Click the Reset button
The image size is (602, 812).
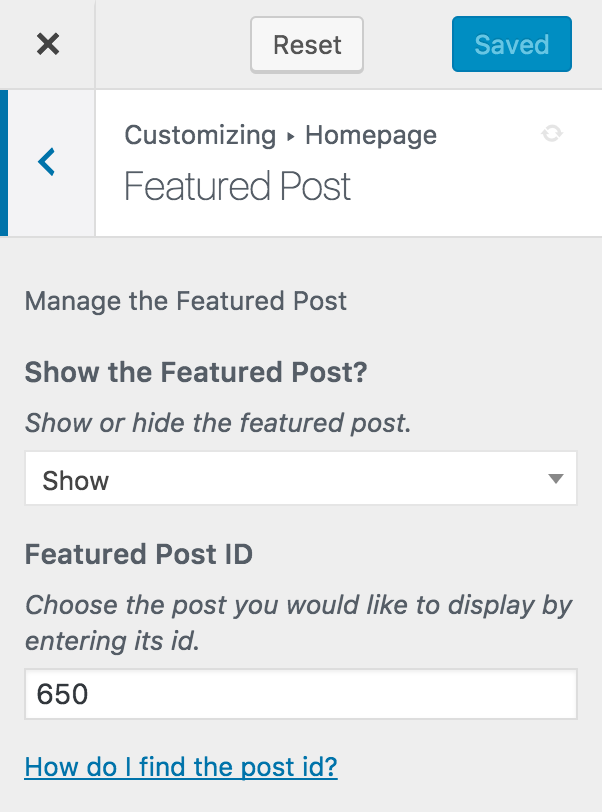point(307,45)
